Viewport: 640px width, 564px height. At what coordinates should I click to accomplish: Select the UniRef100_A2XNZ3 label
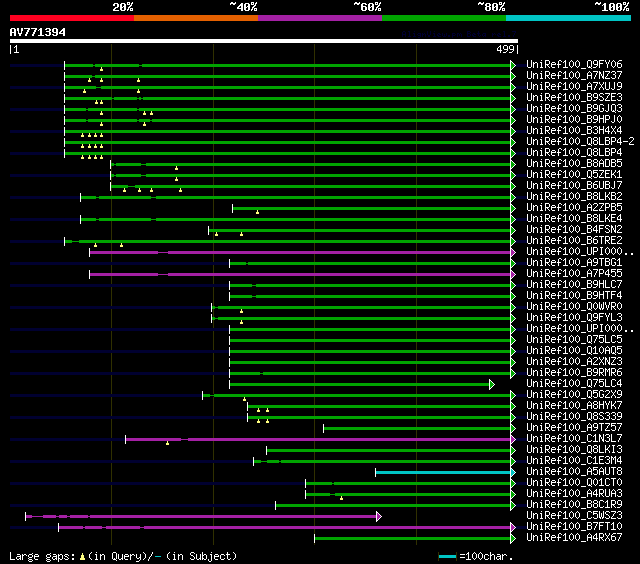coord(574,362)
